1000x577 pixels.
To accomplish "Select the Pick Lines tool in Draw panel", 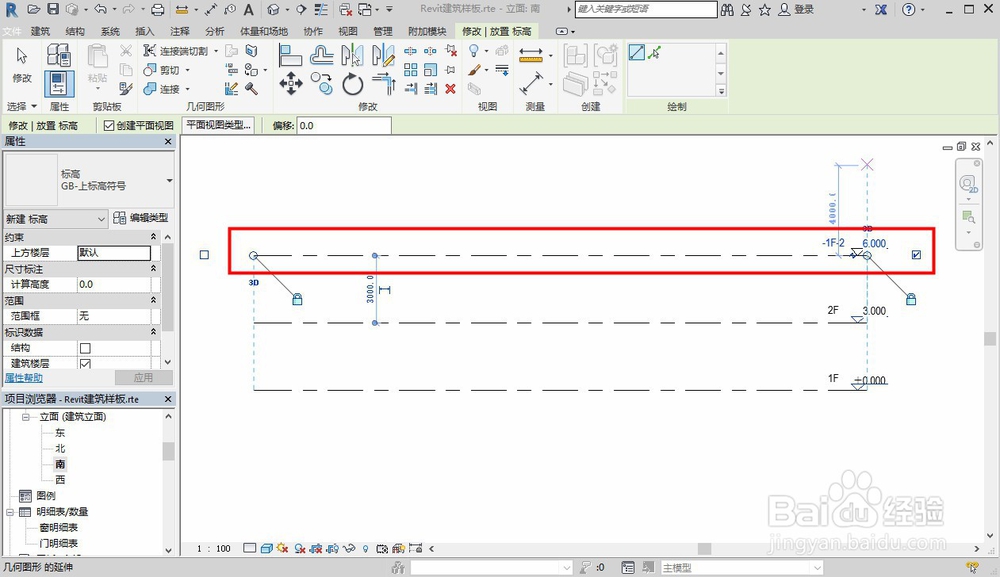I will pos(654,52).
